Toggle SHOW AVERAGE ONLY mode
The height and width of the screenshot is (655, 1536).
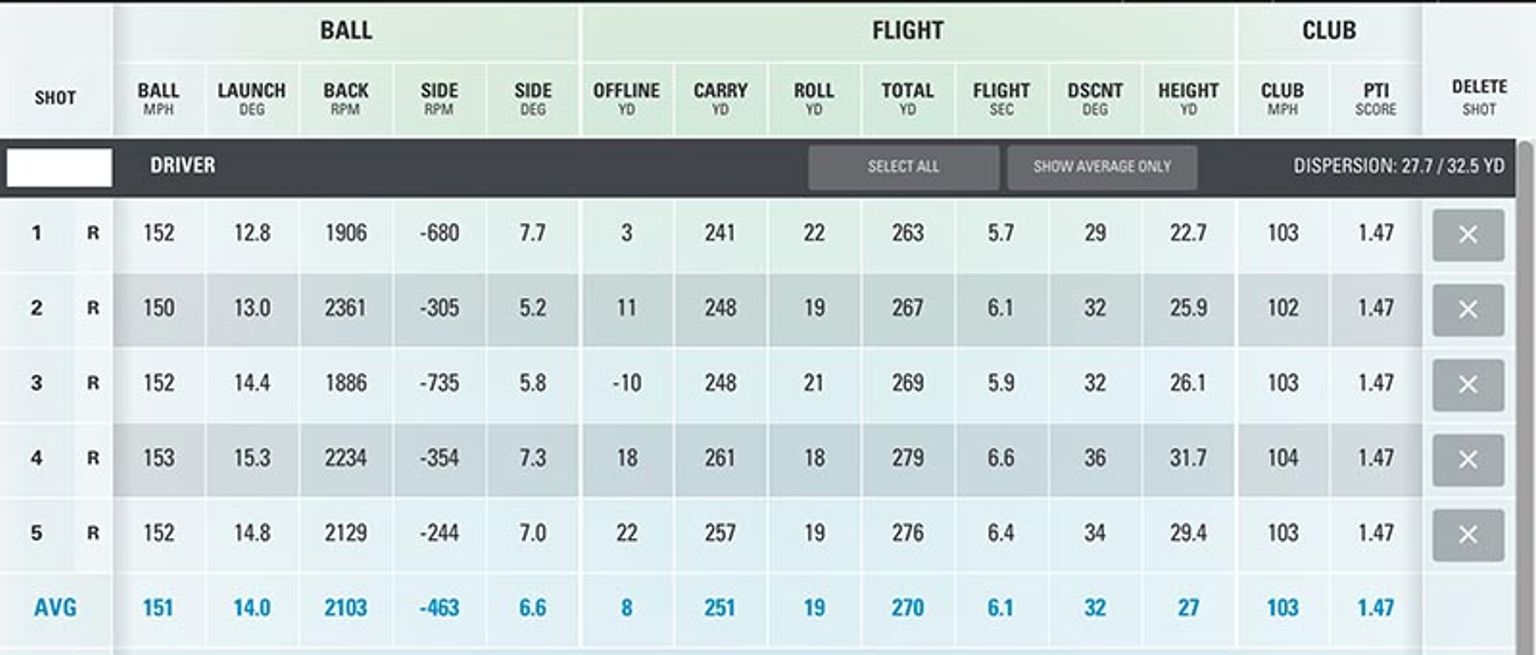click(x=1103, y=167)
